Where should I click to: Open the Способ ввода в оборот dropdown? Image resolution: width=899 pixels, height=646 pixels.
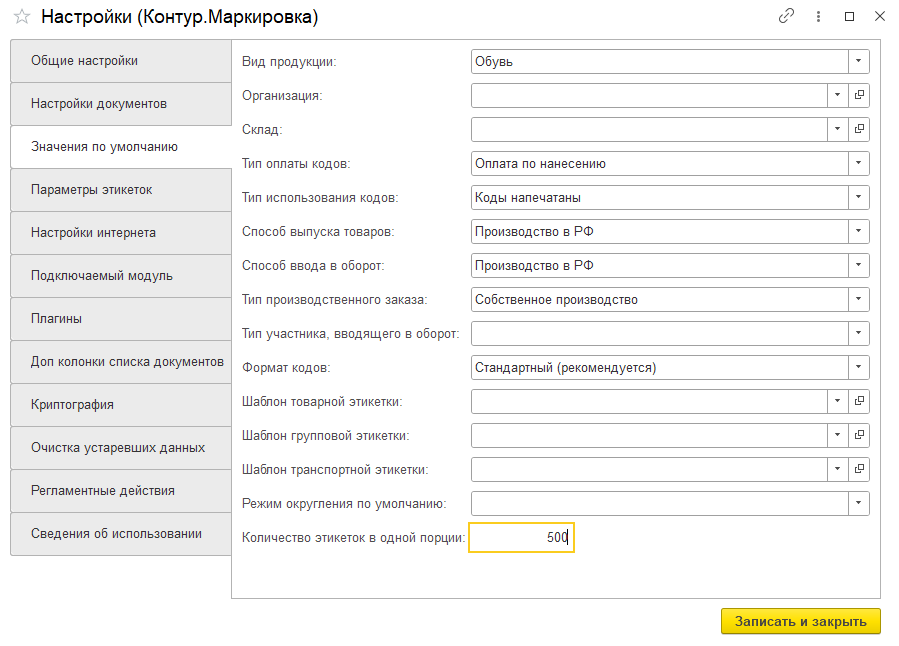tap(858, 265)
